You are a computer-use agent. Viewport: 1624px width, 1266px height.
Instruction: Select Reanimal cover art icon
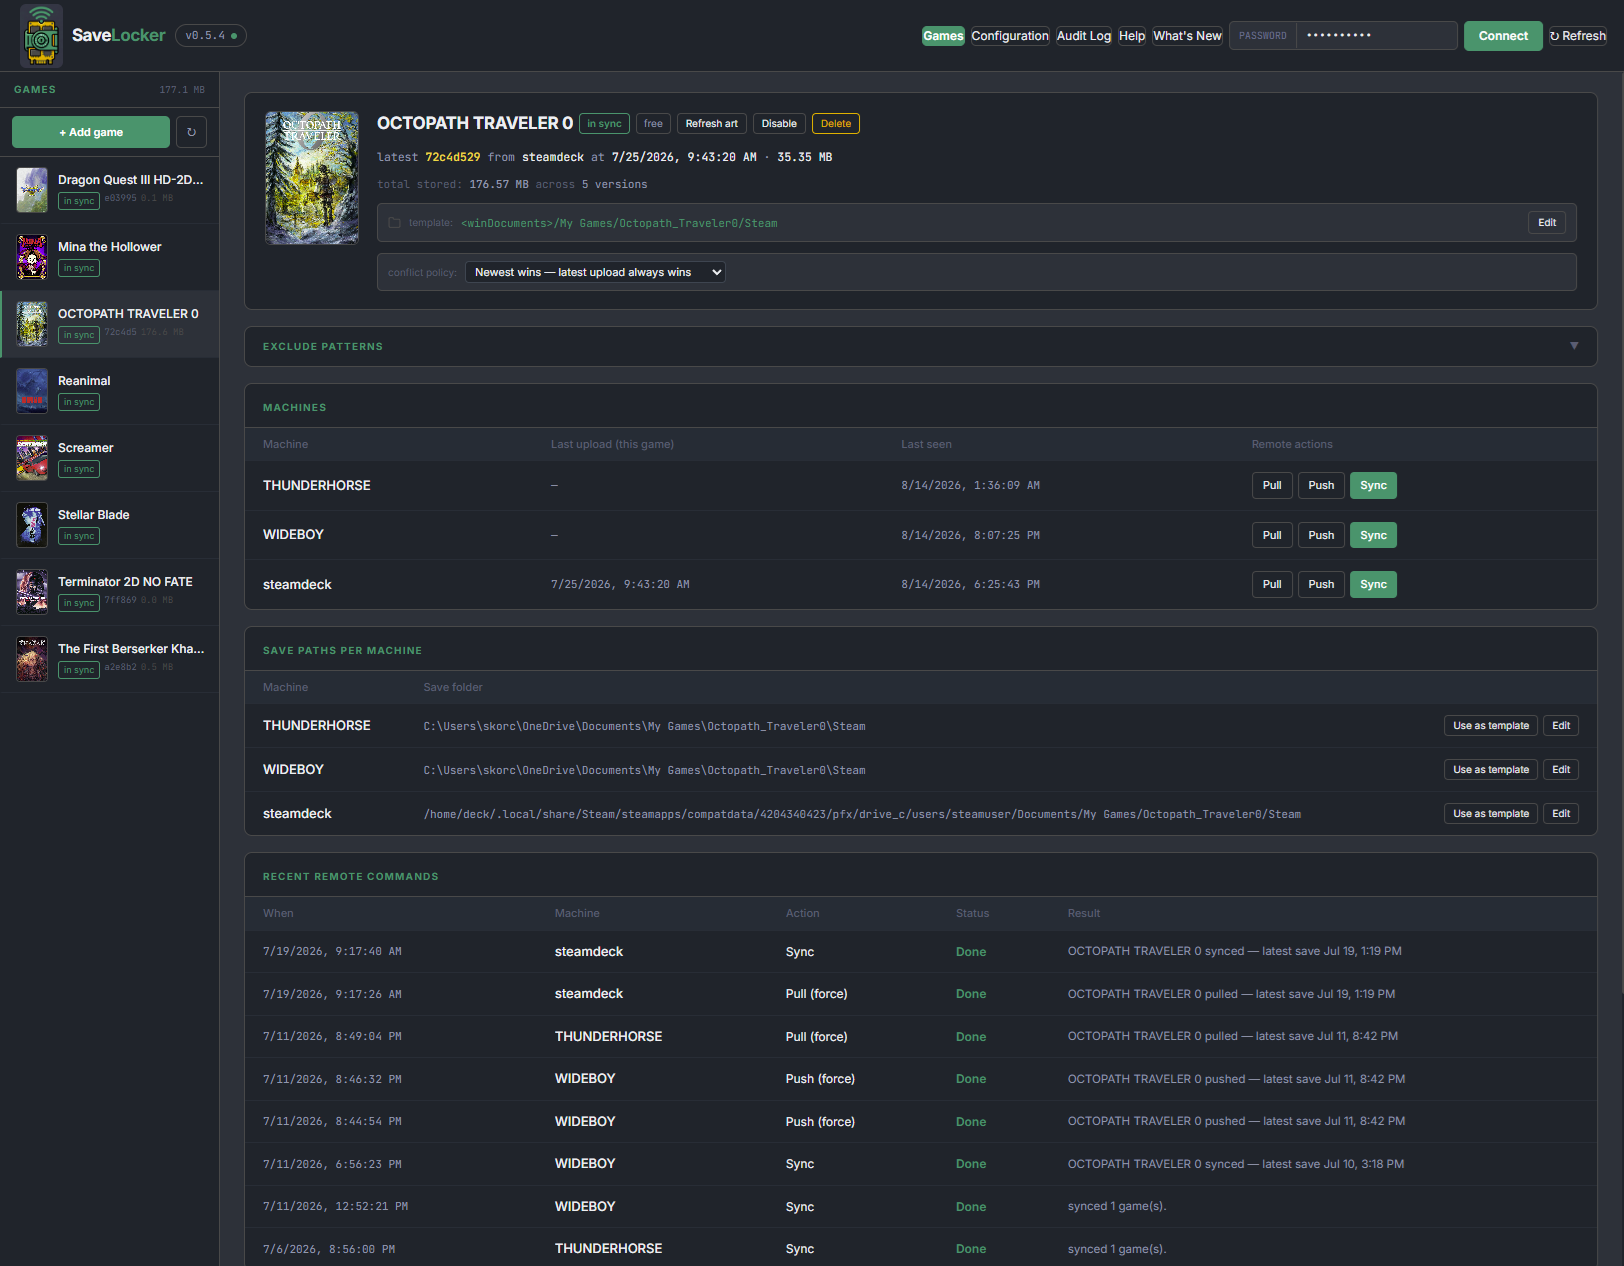tap(32, 391)
